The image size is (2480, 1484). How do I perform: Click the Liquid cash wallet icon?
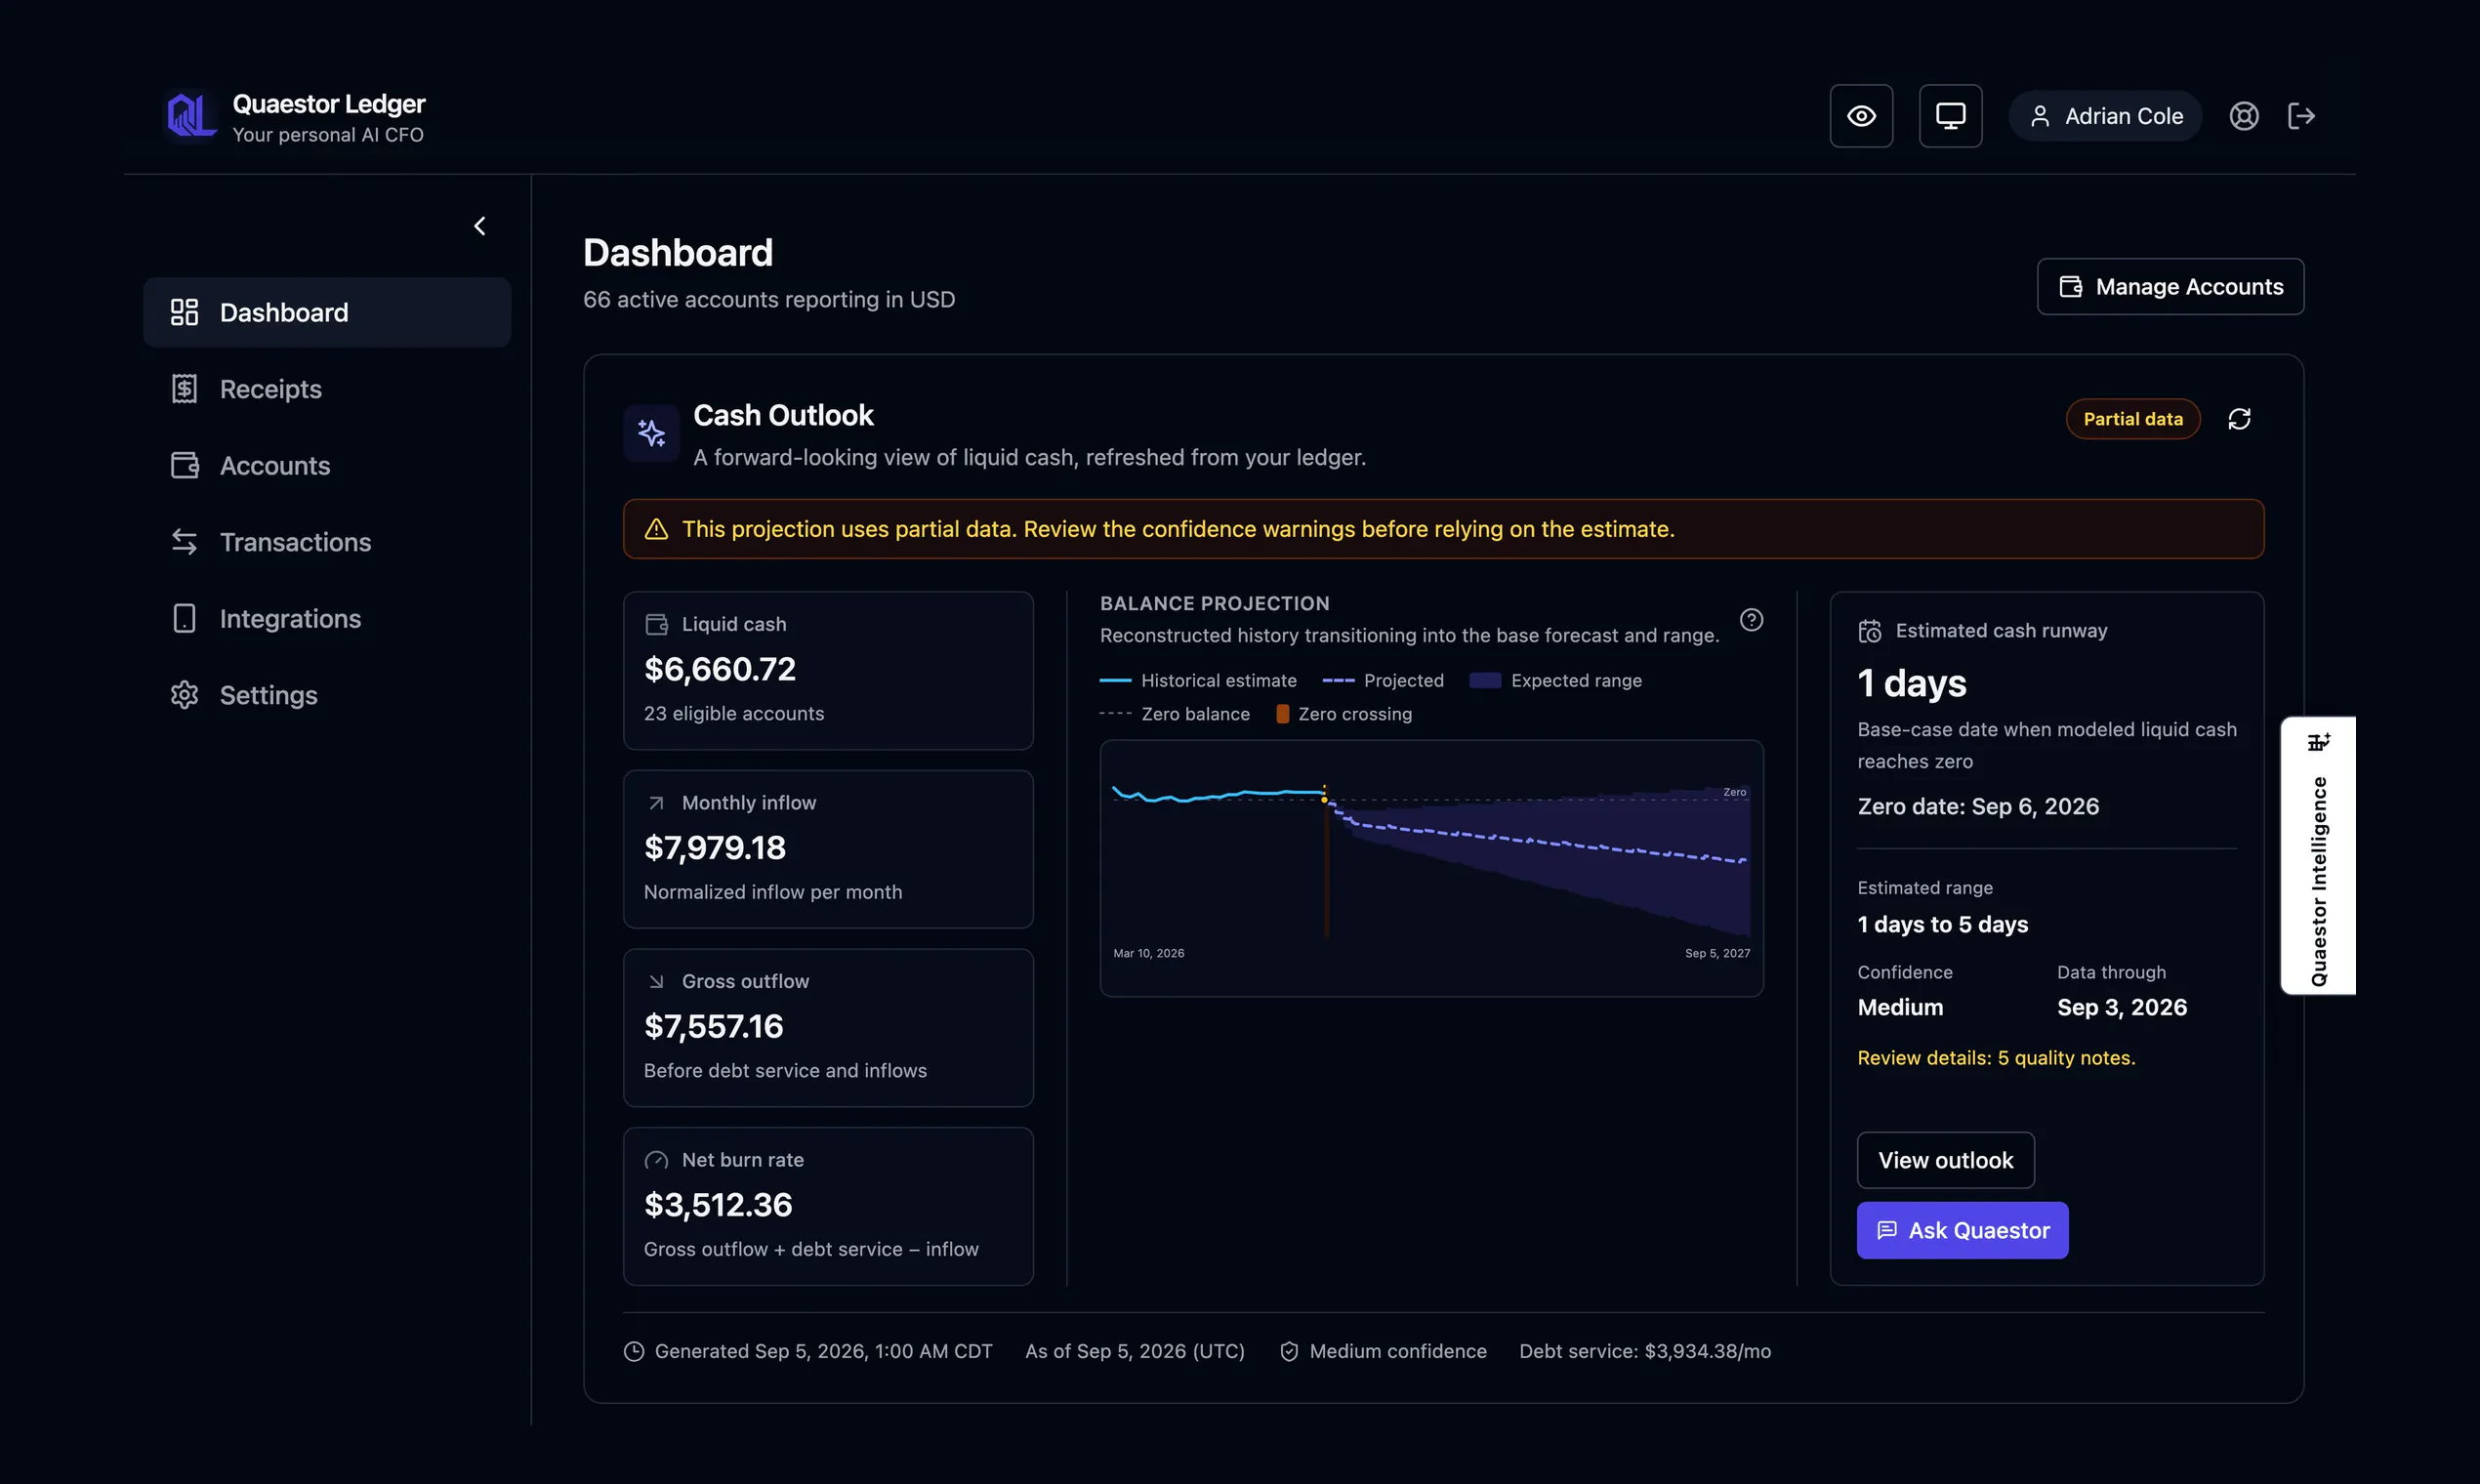656,625
